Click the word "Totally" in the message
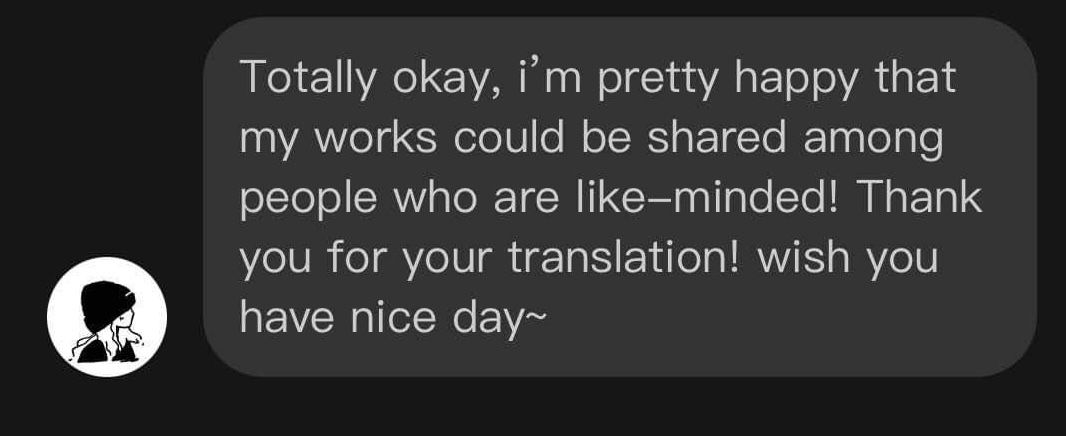Viewport: 1066px width, 436px height. click(x=308, y=80)
